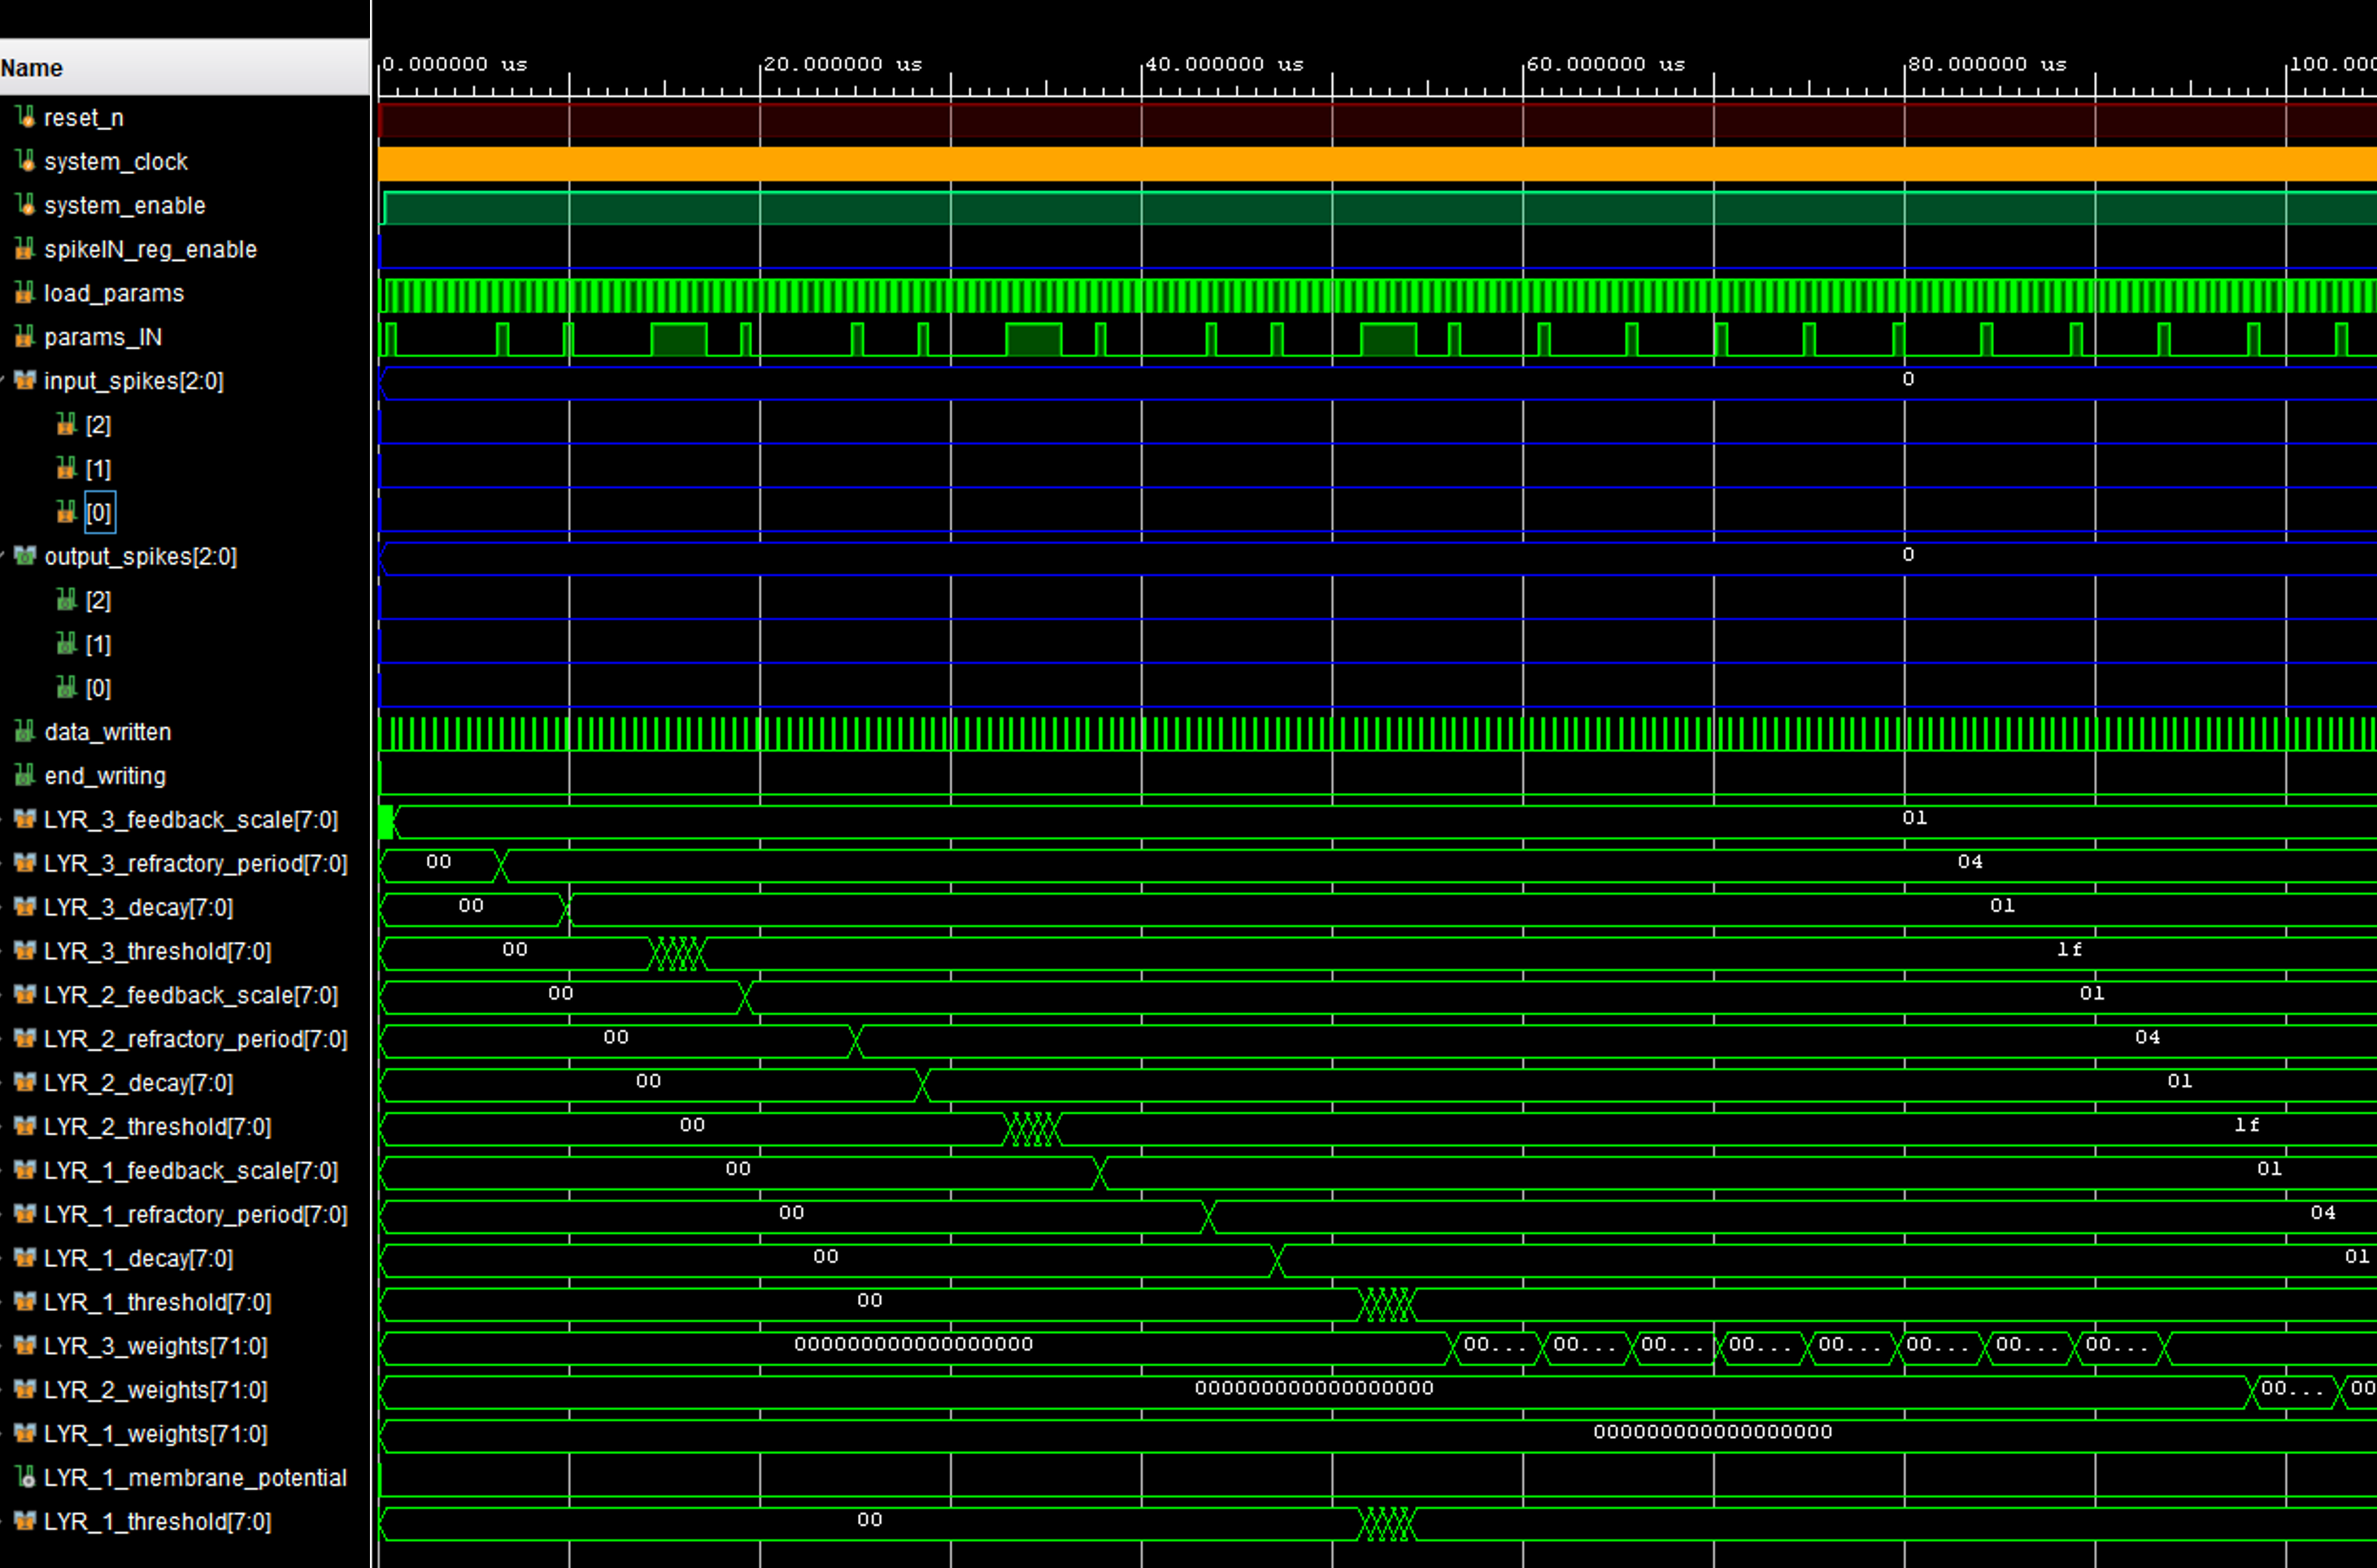Click the LYR_3_weights[71:0] bus icon
This screenshot has width=2377, height=1568.
coord(25,1346)
